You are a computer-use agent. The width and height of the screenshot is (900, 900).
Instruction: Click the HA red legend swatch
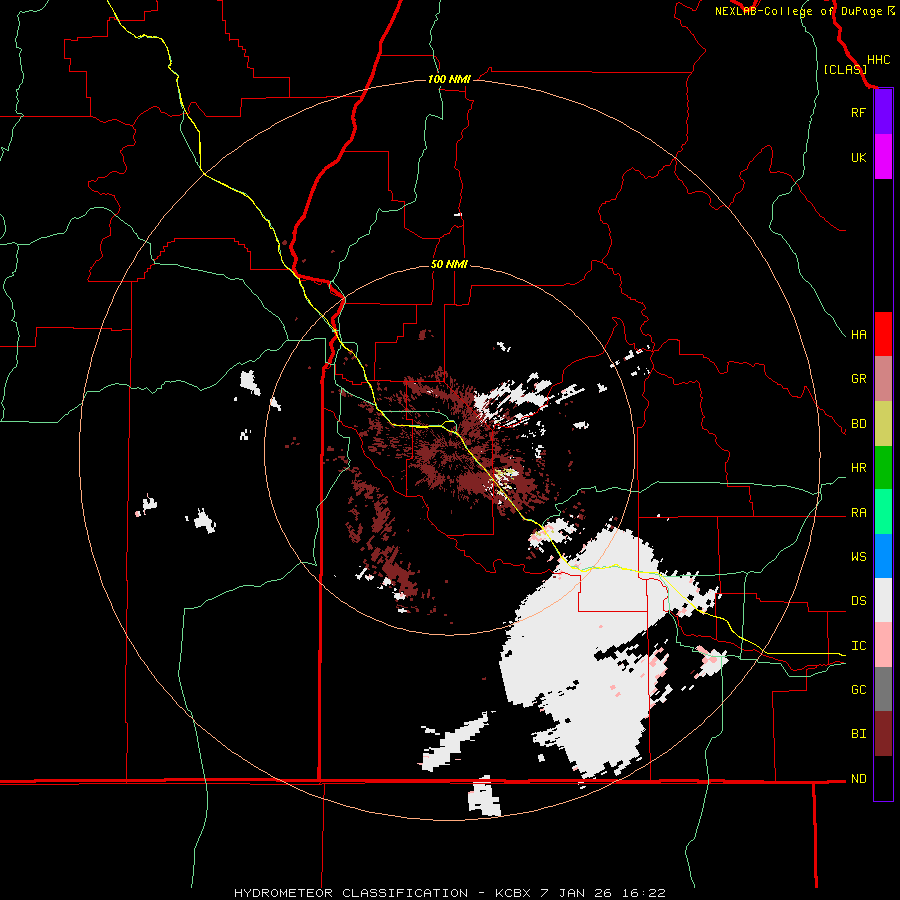click(883, 334)
